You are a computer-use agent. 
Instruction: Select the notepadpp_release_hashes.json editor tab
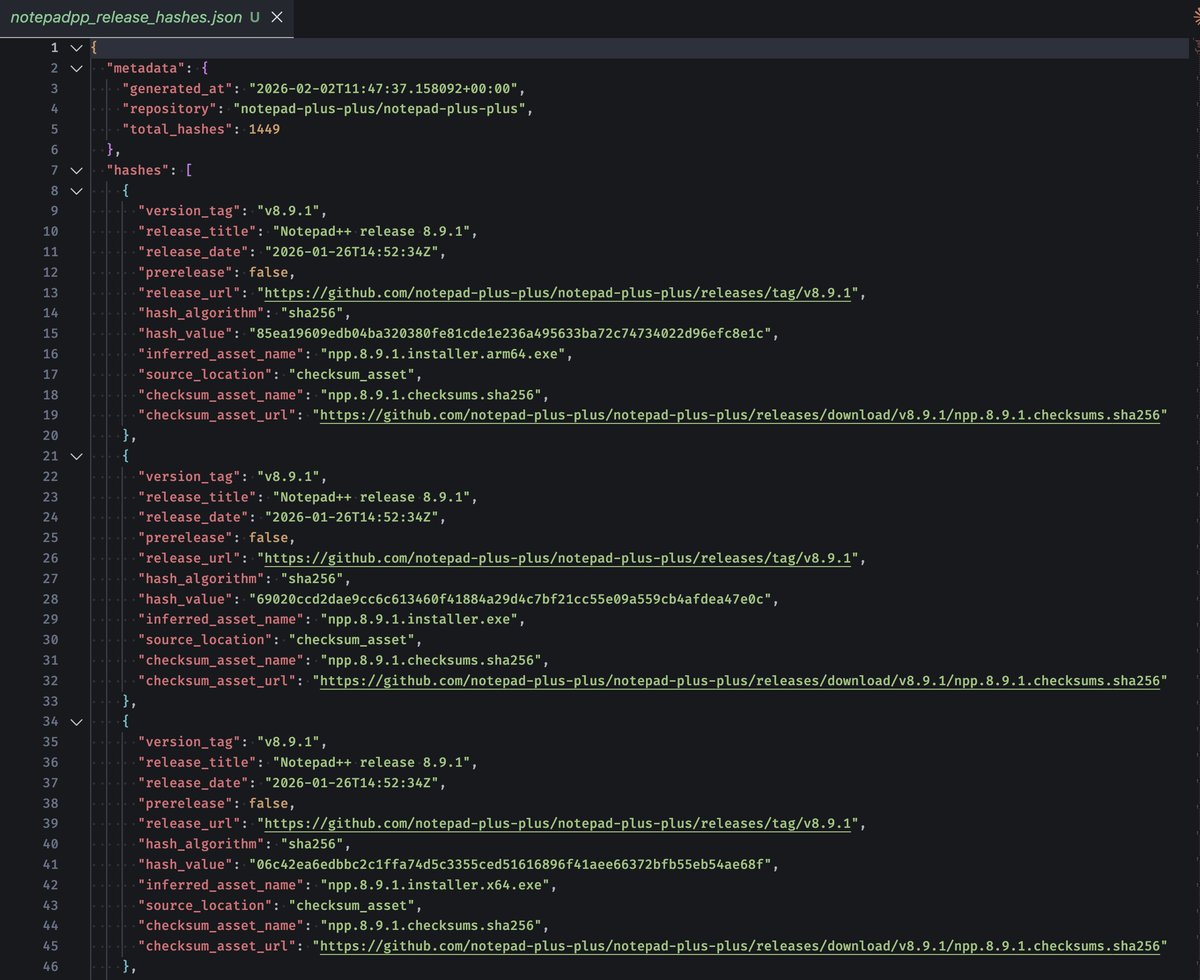pos(148,17)
